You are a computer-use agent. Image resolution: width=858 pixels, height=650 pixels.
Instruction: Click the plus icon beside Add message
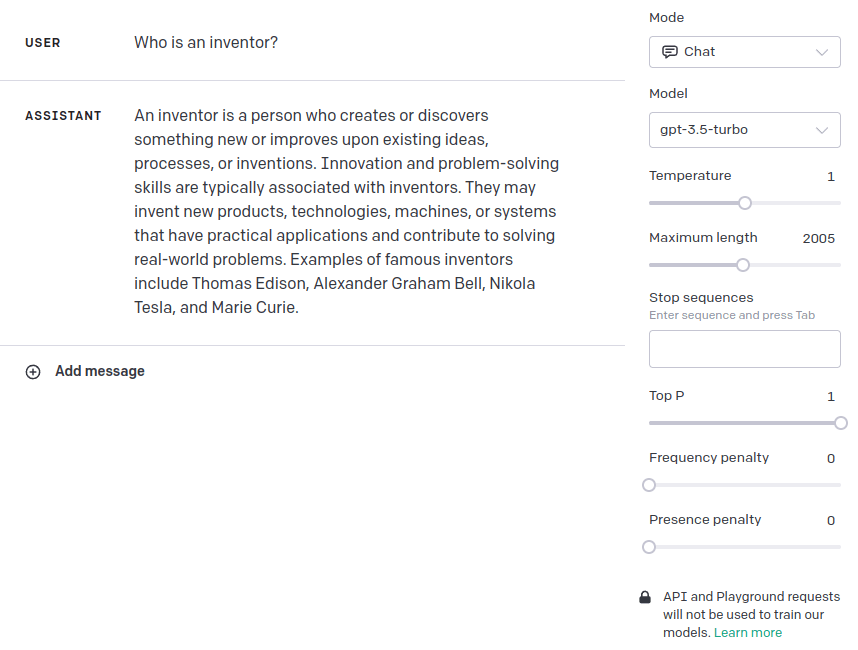33,372
